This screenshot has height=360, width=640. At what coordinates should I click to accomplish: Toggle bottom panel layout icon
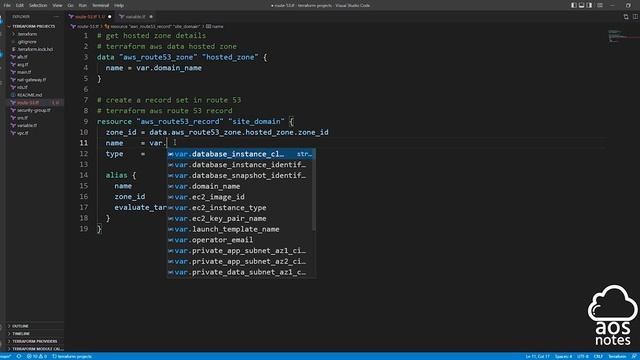[x=581, y=5]
